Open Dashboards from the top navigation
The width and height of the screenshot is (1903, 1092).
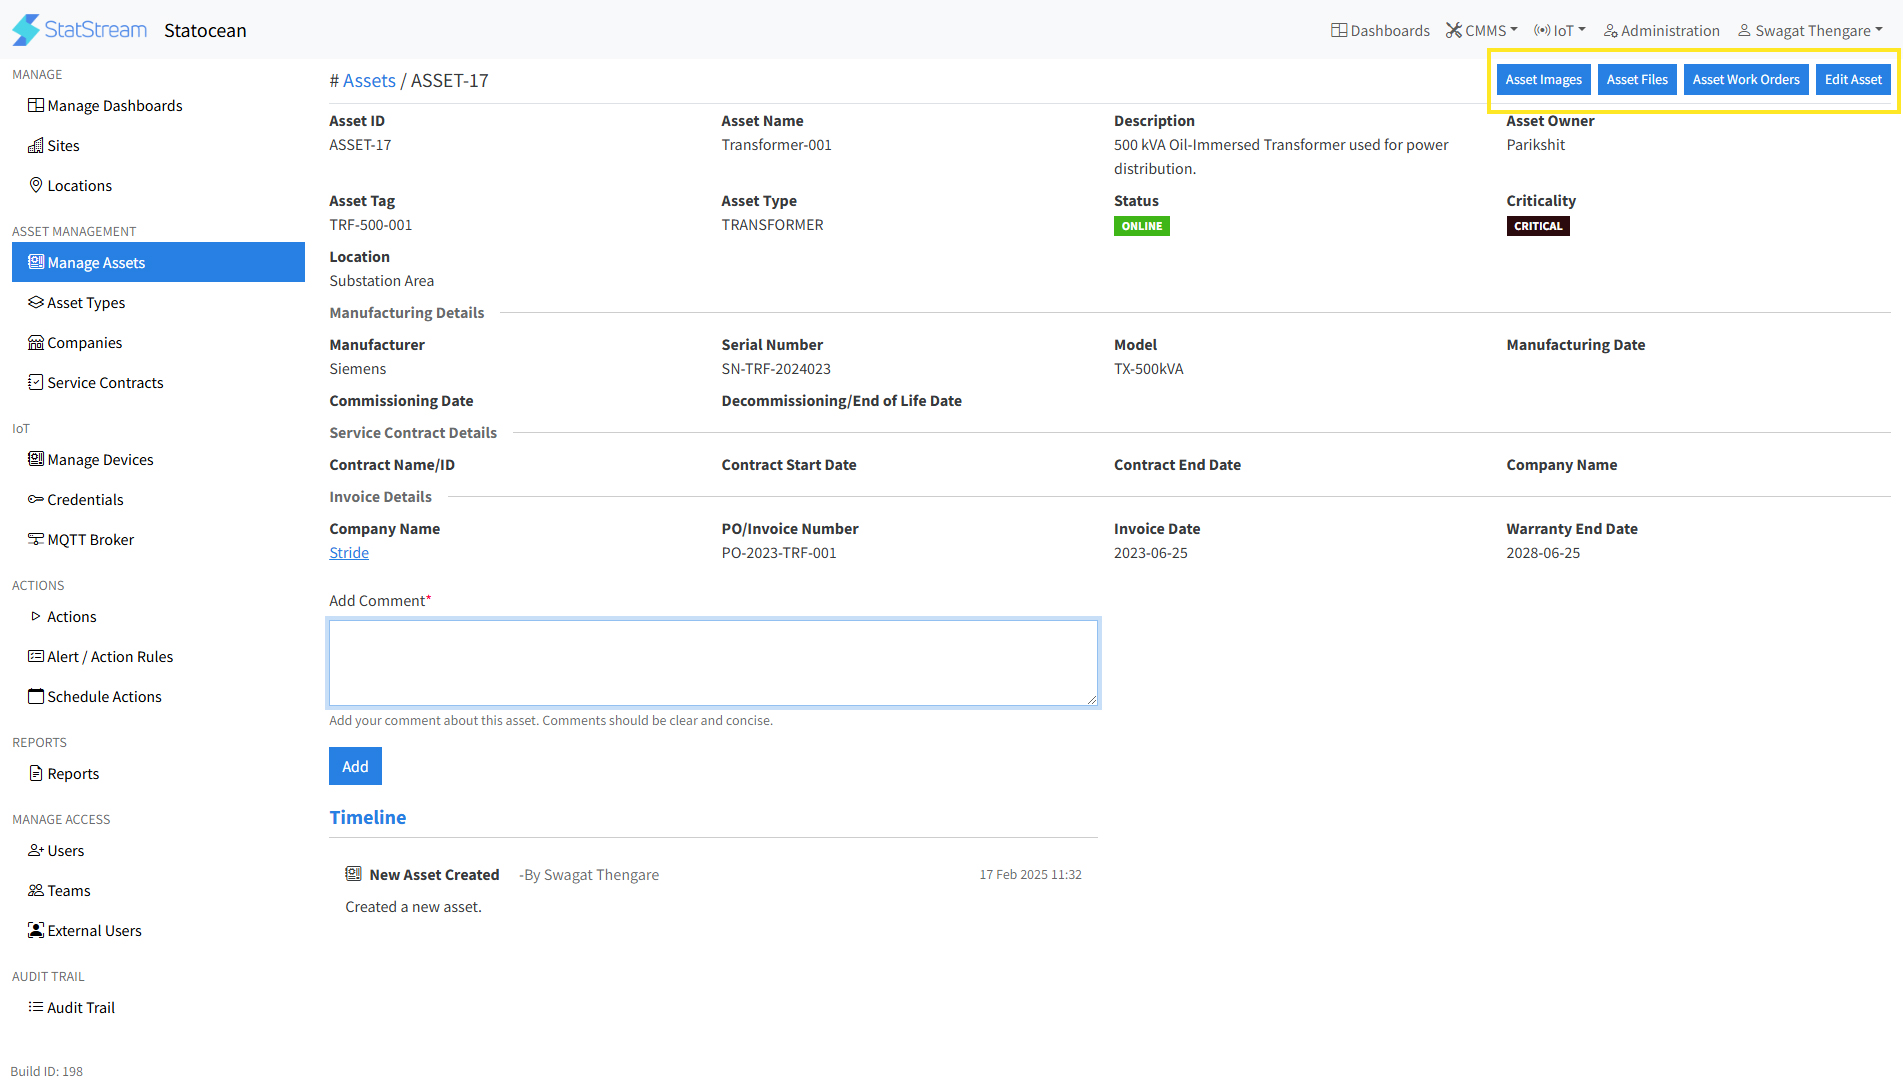click(1380, 30)
